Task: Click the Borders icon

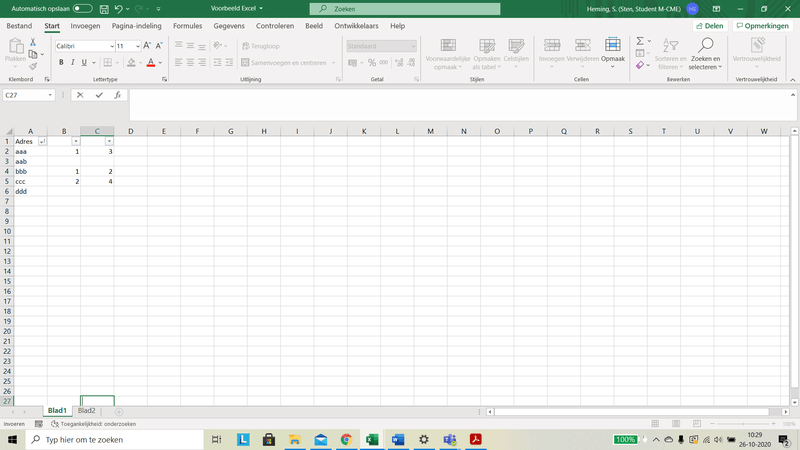Action: 108,62
